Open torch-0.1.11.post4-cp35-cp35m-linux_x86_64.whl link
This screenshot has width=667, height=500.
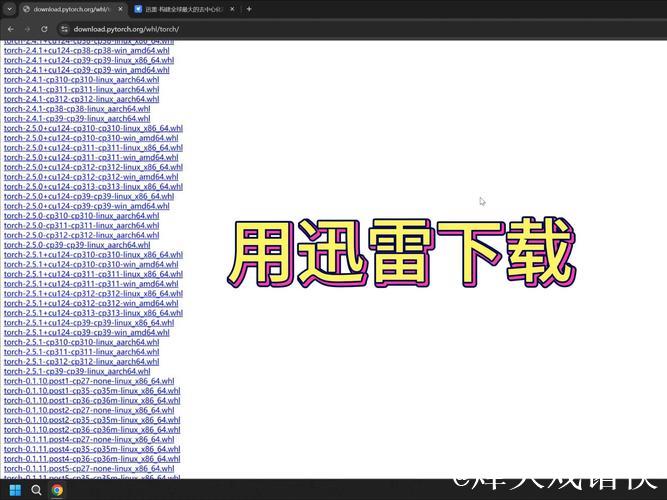[92, 449]
